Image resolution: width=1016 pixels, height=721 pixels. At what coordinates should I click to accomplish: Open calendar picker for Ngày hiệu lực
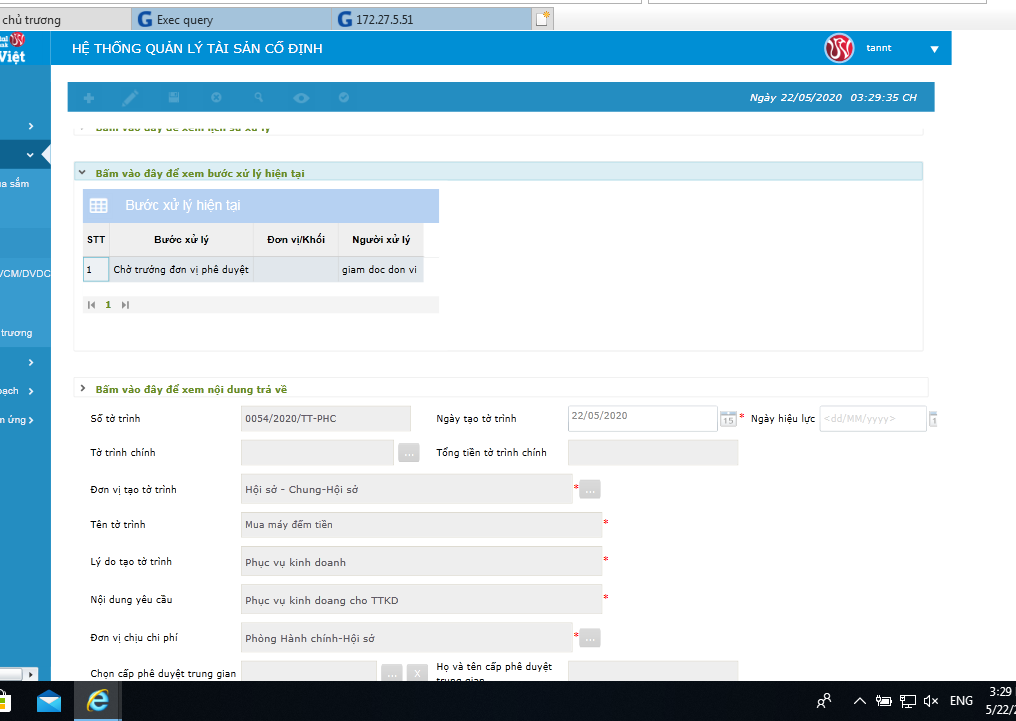click(934, 419)
